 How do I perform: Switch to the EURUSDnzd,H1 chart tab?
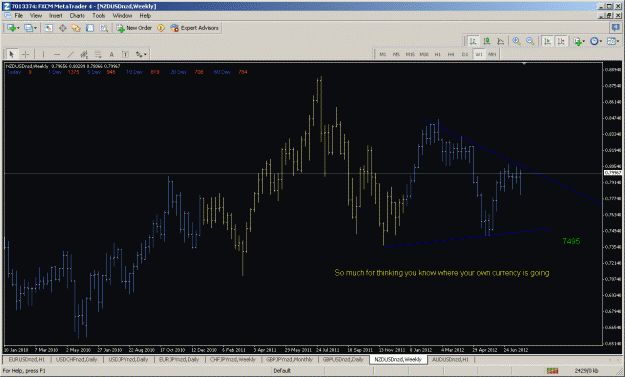point(27,359)
